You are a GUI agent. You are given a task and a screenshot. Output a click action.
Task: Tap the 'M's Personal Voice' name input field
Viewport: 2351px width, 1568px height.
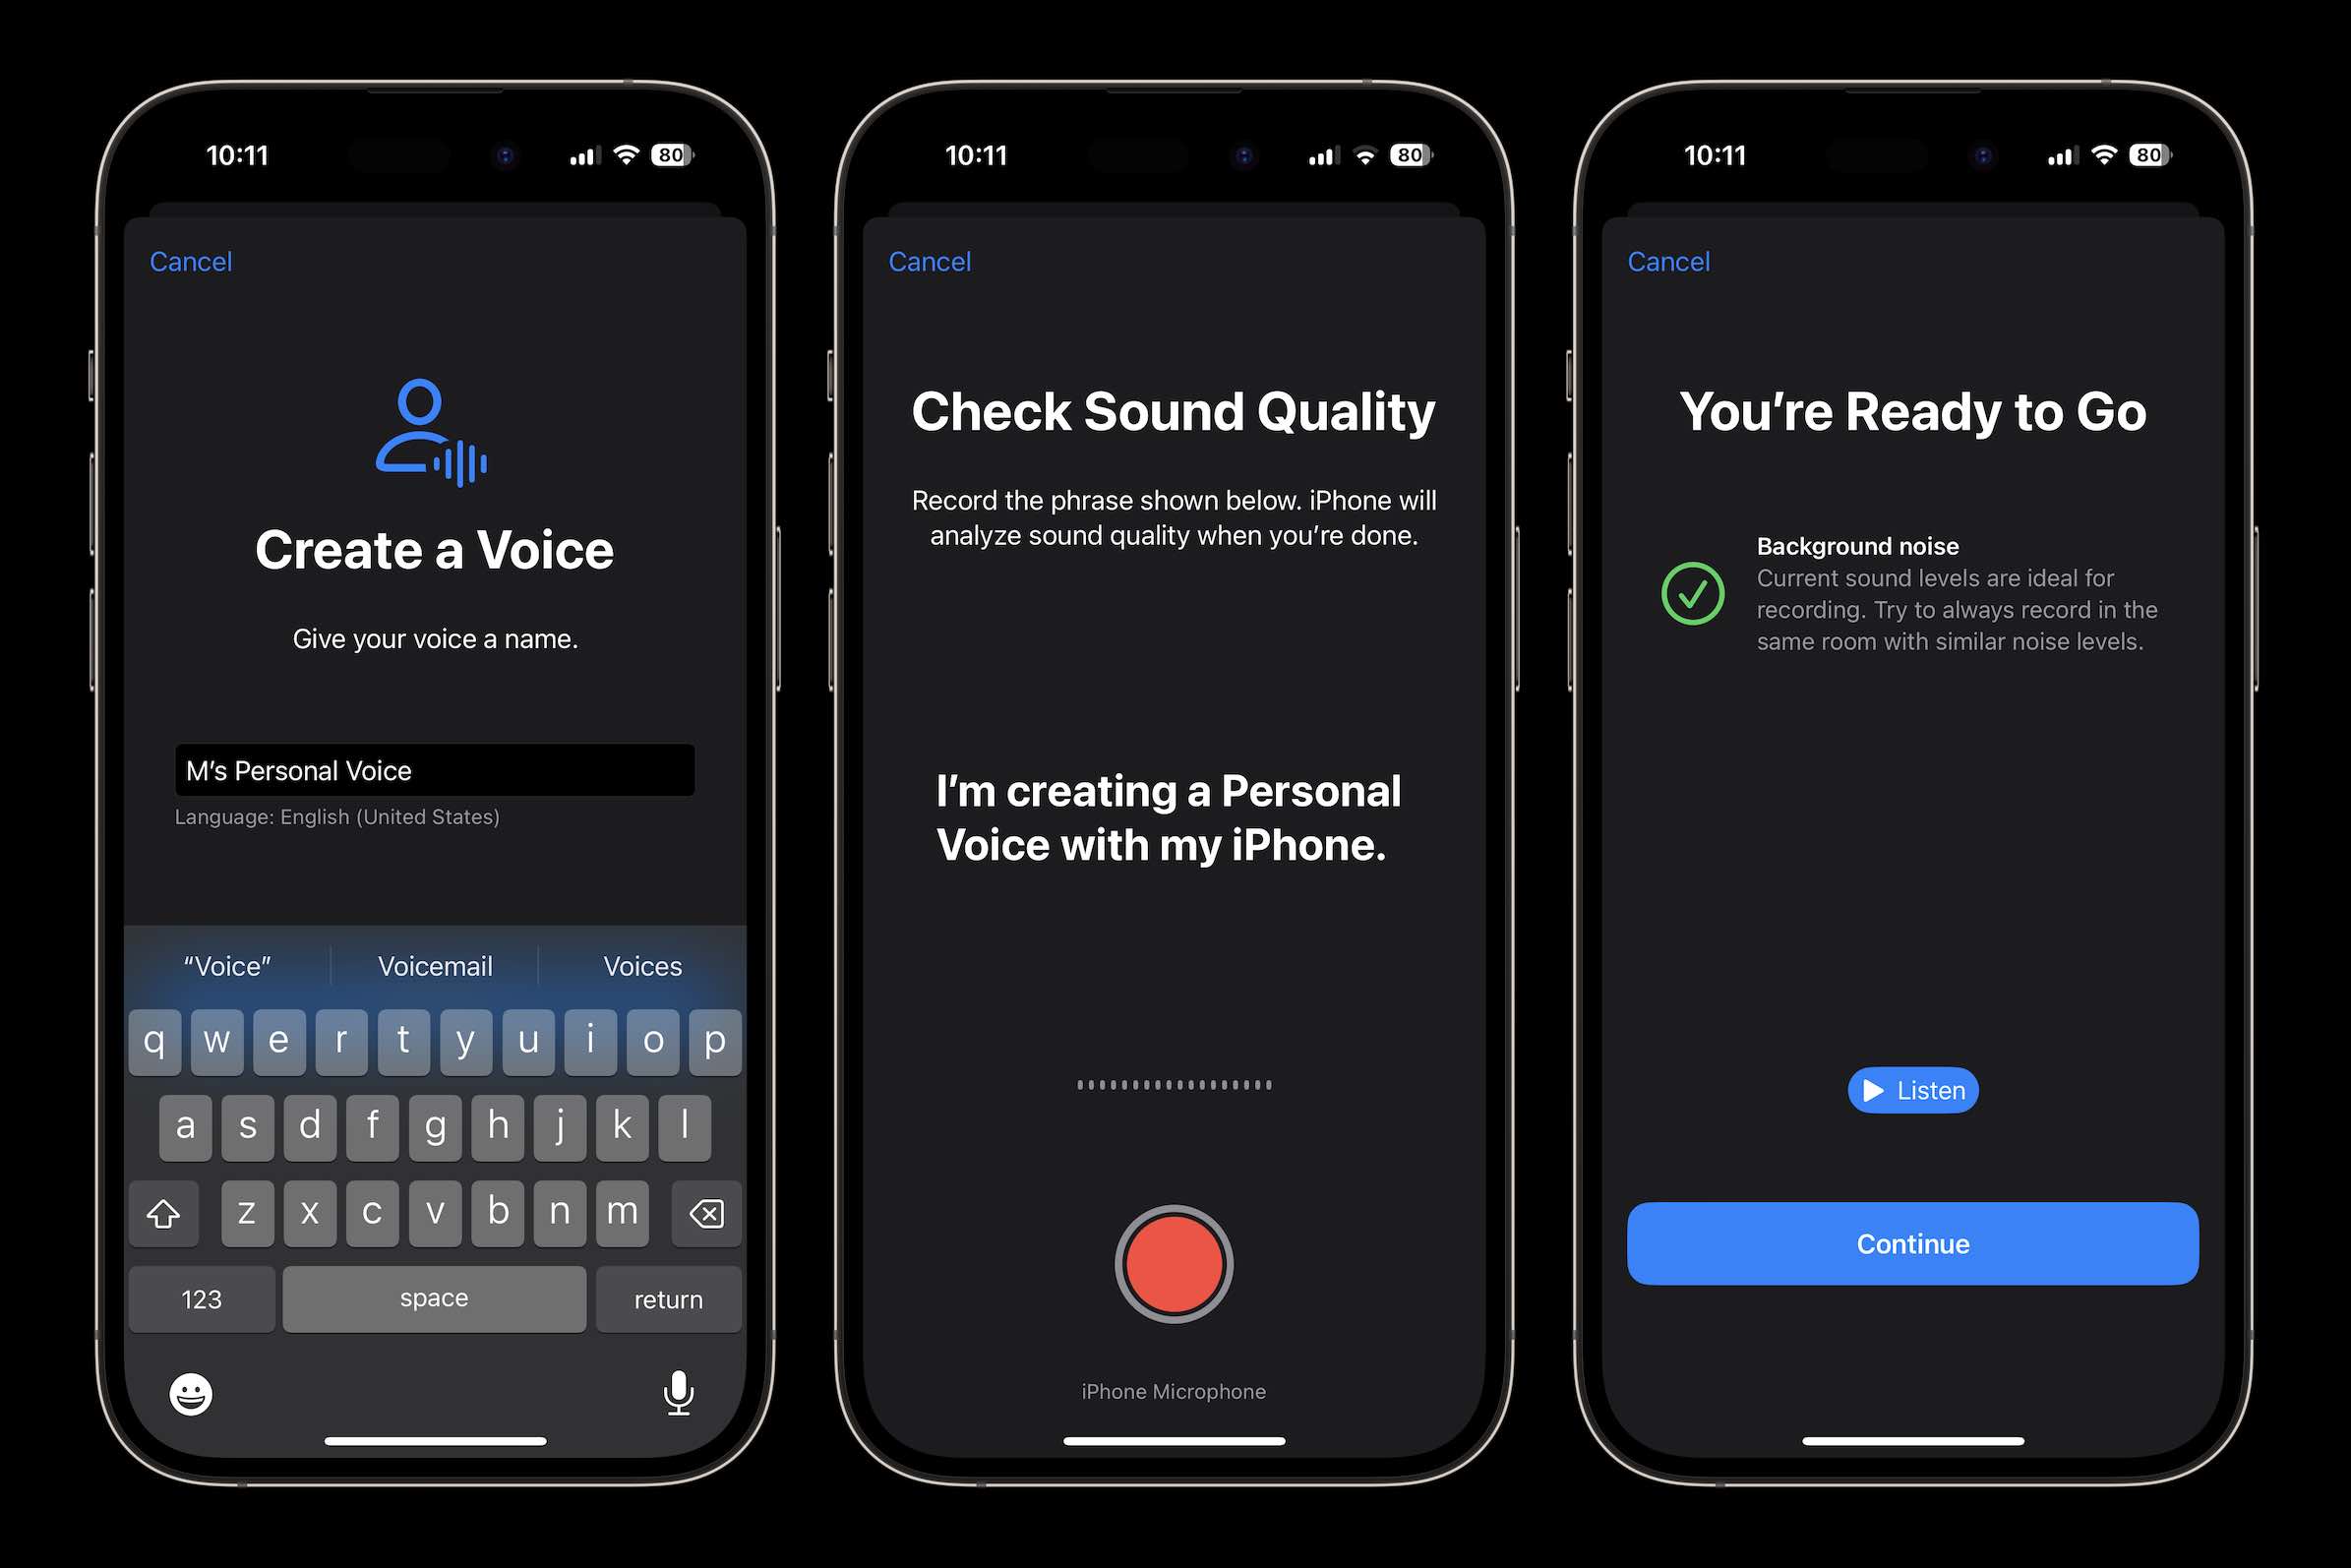(x=432, y=770)
